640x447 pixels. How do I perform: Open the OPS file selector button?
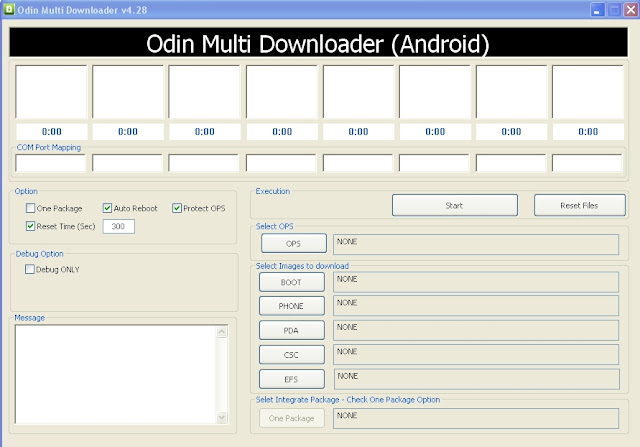pyautogui.click(x=294, y=244)
